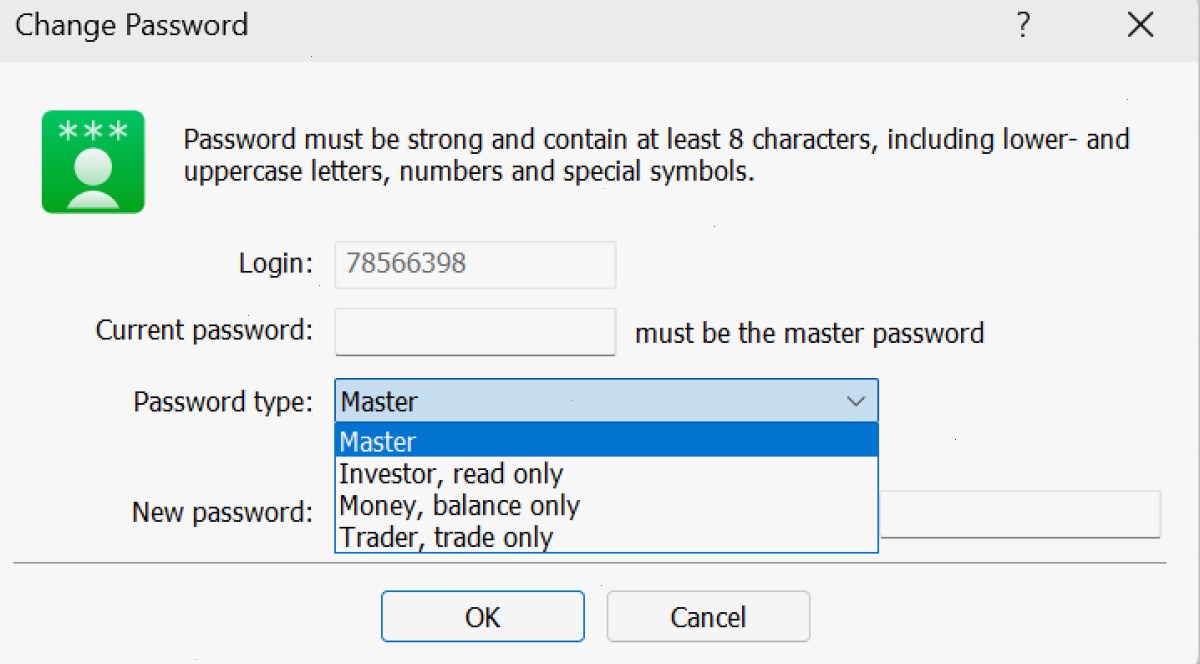This screenshot has width=1200, height=664.
Task: Open help via the question mark button
Action: (1023, 26)
